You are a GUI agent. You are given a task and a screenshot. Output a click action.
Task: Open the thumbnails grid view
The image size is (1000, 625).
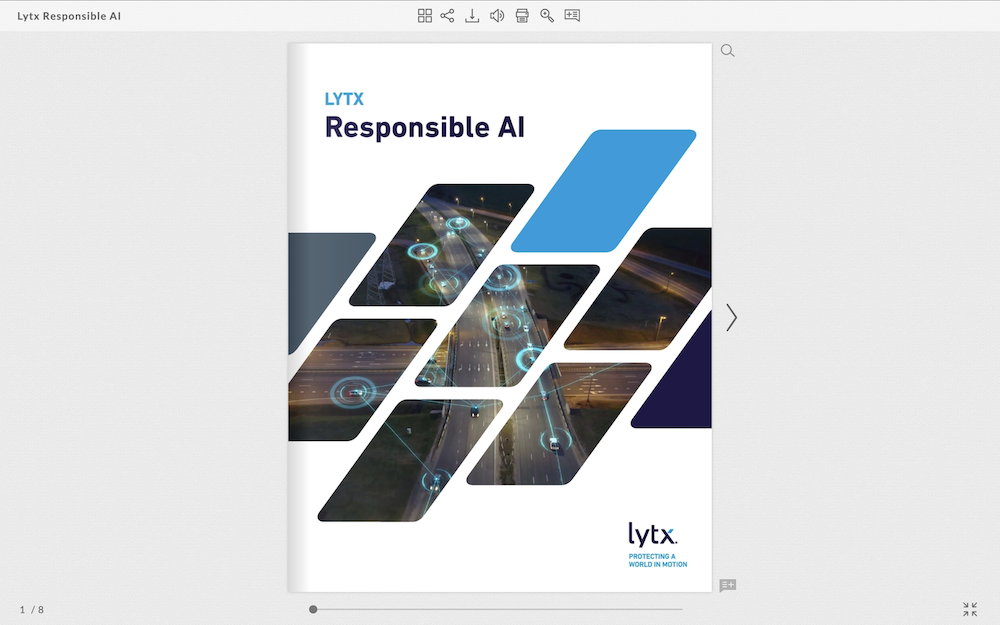click(425, 15)
